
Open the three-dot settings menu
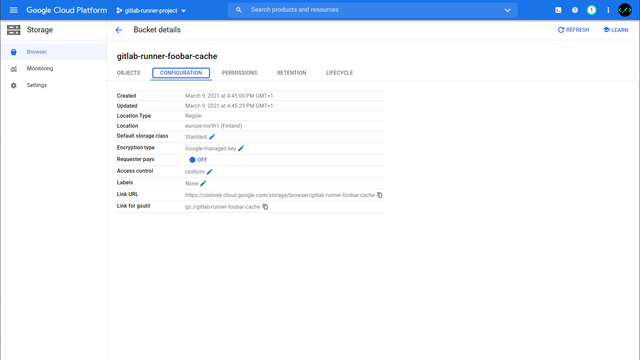click(608, 10)
